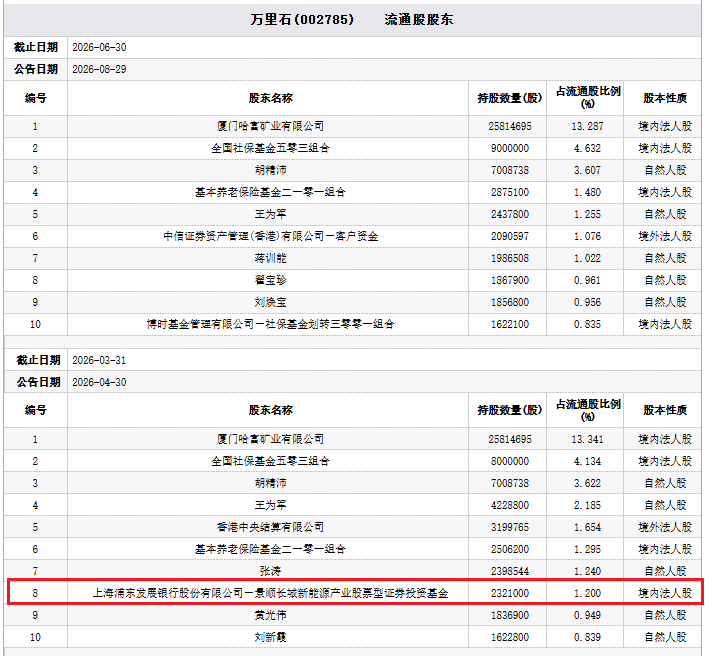Click shareholder name 黄光伟
The image size is (708, 656).
[x=270, y=615]
